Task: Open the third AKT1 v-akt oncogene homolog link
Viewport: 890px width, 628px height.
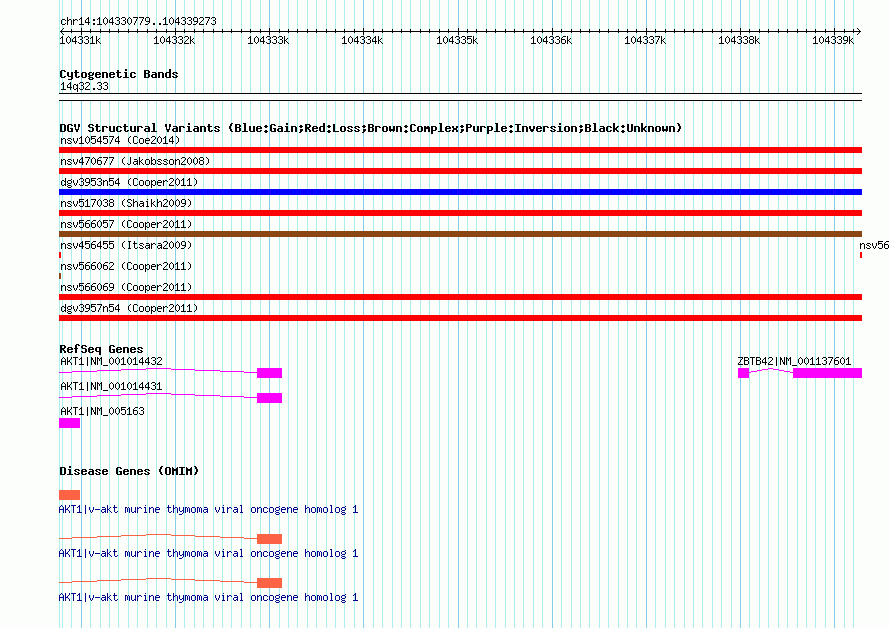Action: (x=208, y=597)
